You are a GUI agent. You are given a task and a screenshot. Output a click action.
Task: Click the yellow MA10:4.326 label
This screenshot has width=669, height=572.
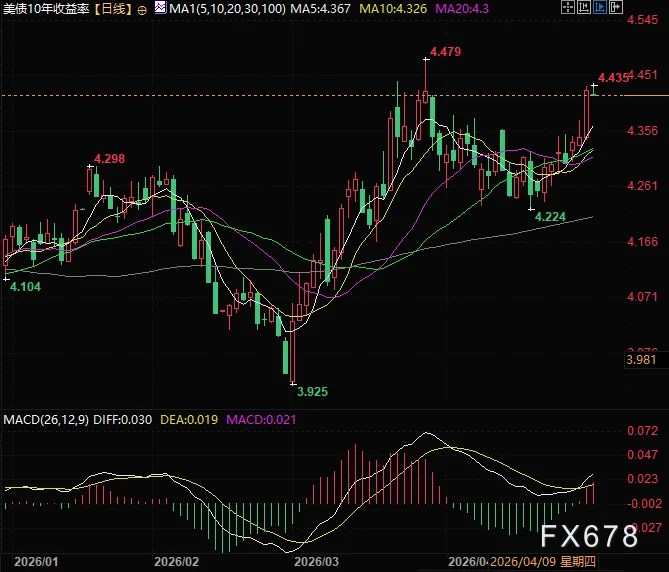393,9
